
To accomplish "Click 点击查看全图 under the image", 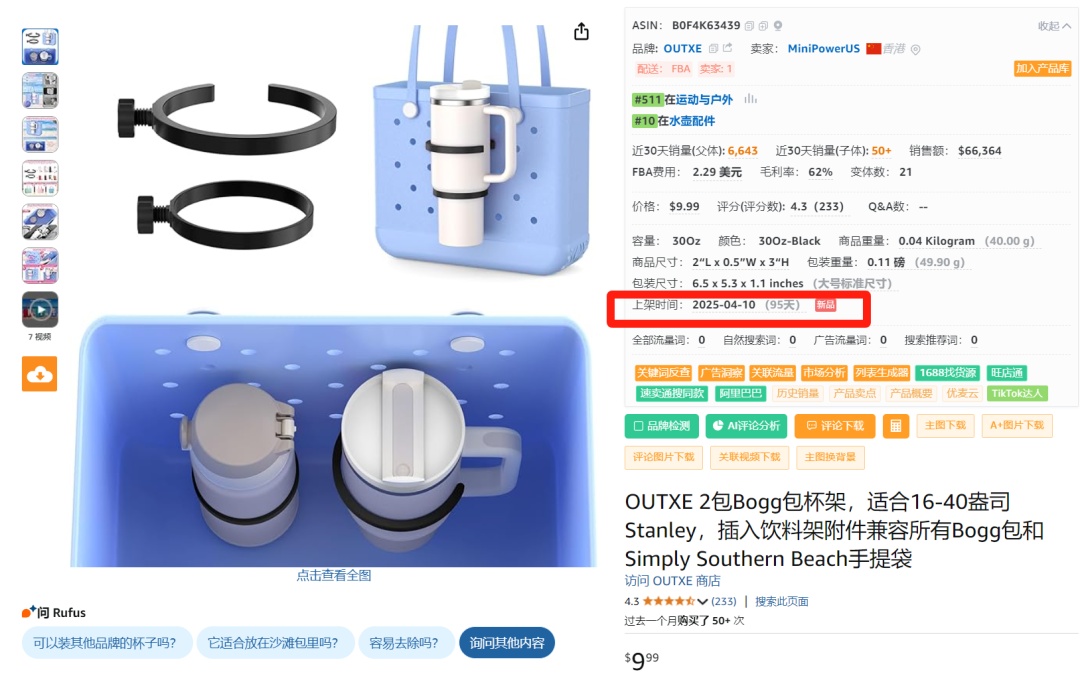I will pos(333,576).
